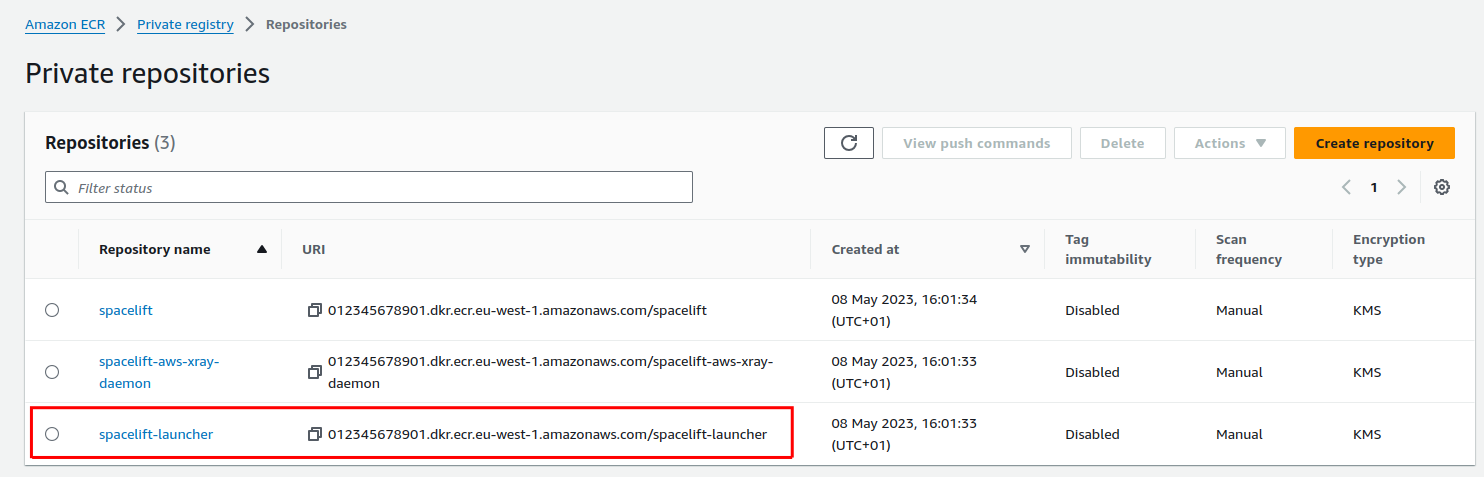Expand the Actions dropdown menu
The height and width of the screenshot is (477, 1484).
click(x=1229, y=143)
